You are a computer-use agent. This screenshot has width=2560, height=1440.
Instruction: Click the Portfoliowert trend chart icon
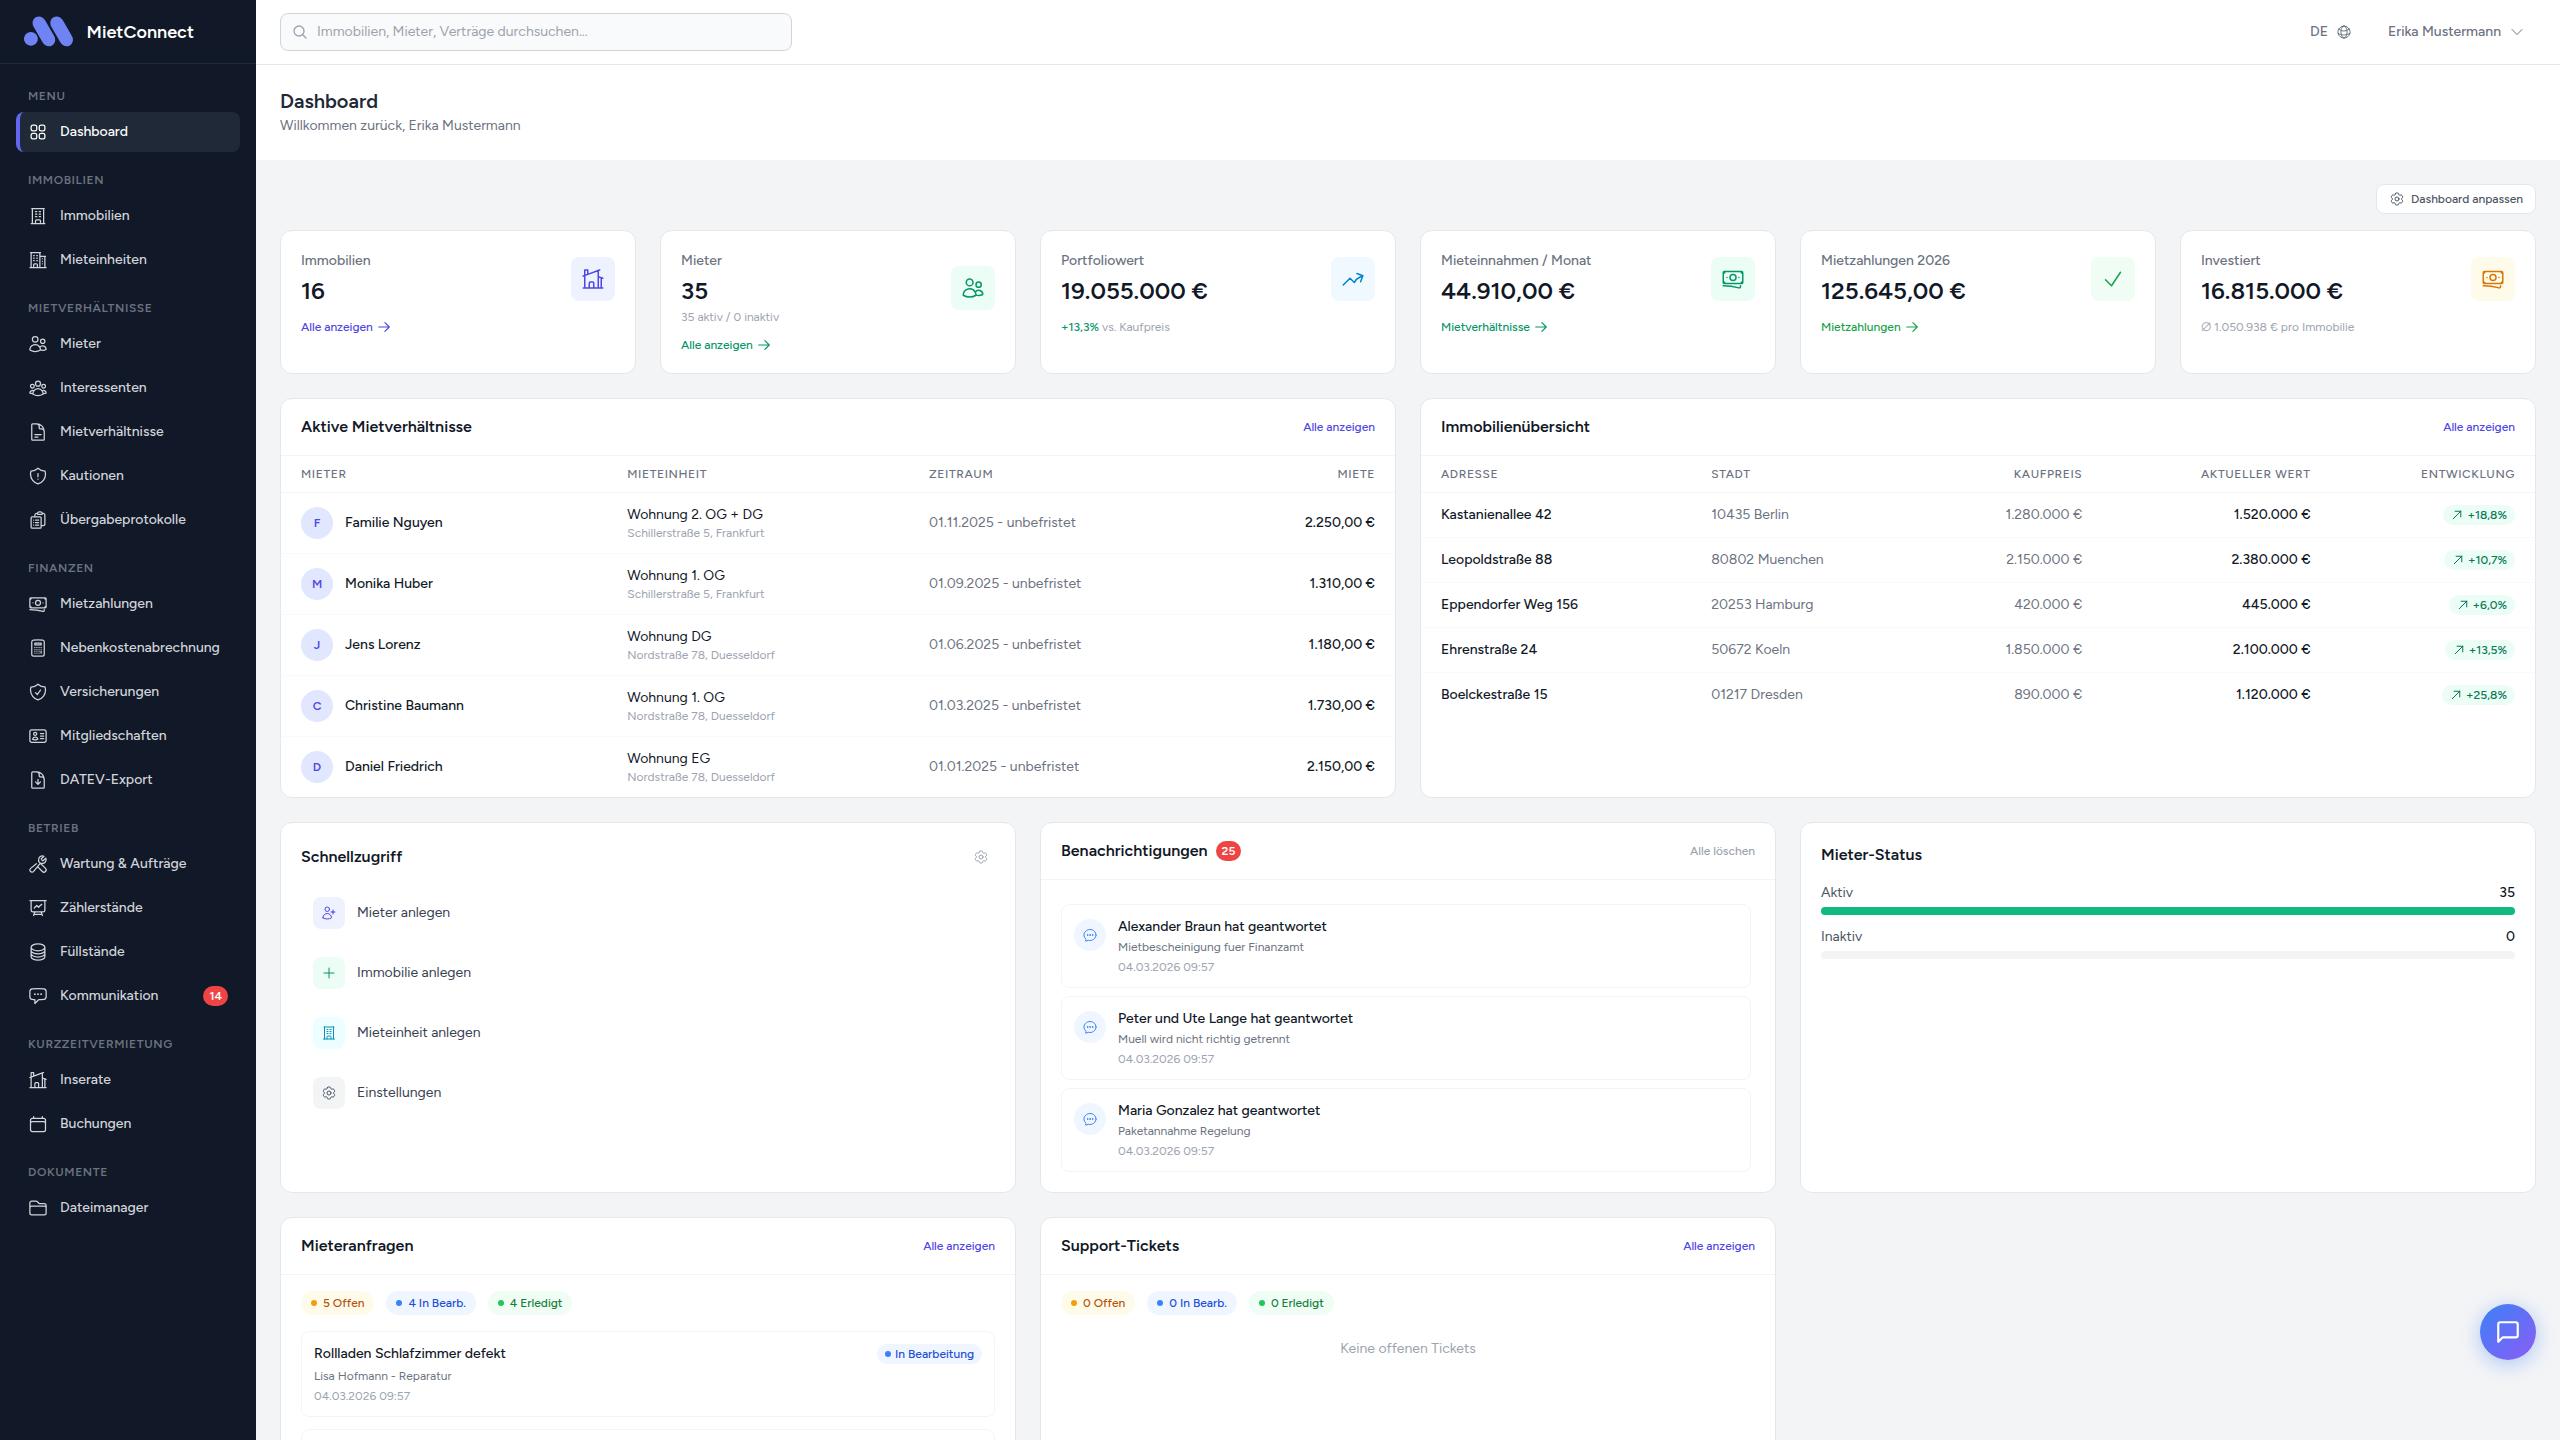(x=1352, y=279)
